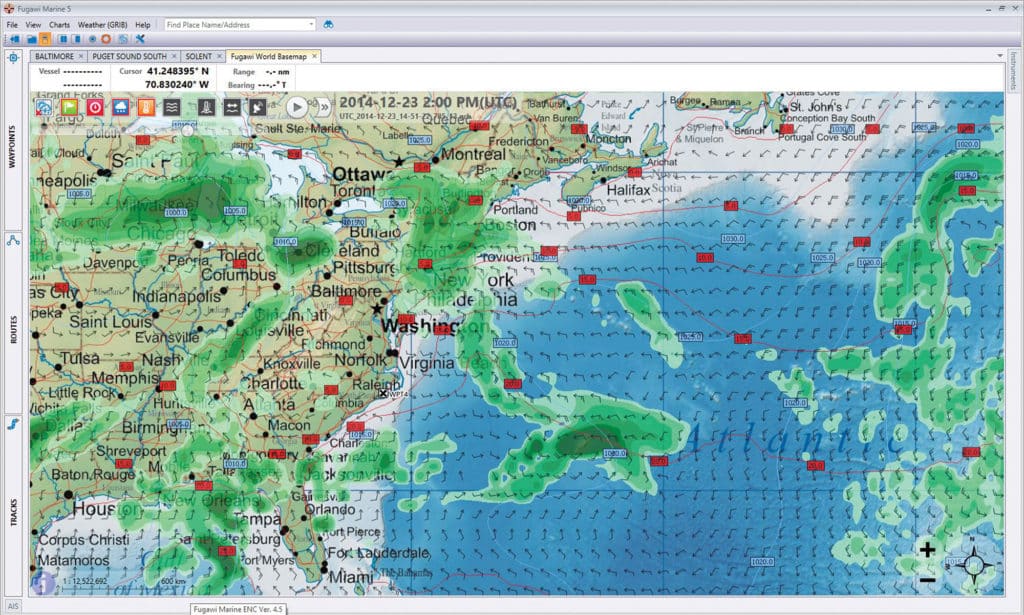Click the cursor latitude 41.248395° N
This screenshot has height=615, width=1024.
tap(178, 71)
